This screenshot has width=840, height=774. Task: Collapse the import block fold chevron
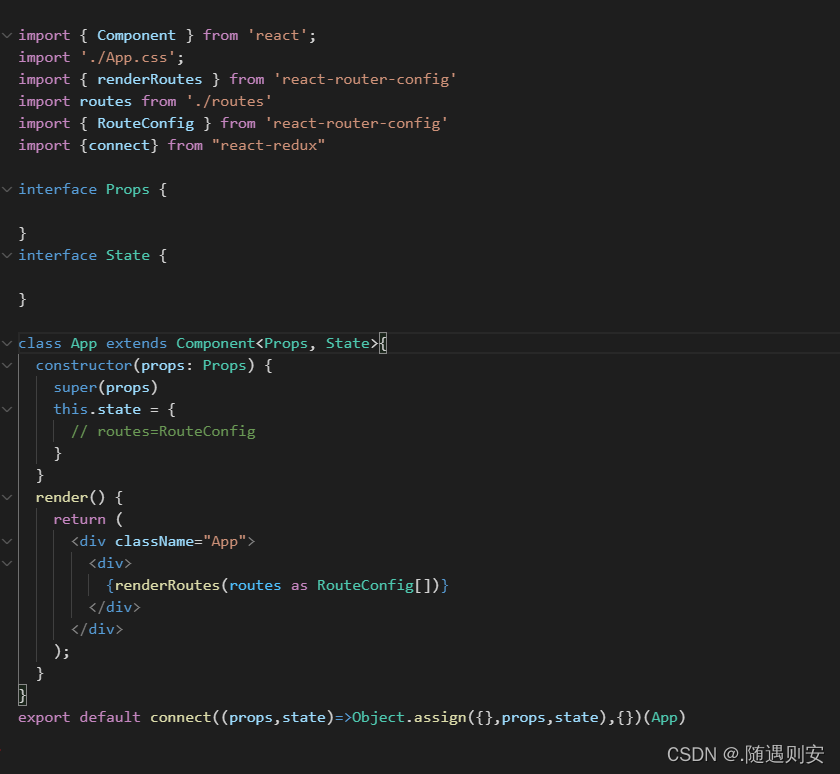click(7, 36)
